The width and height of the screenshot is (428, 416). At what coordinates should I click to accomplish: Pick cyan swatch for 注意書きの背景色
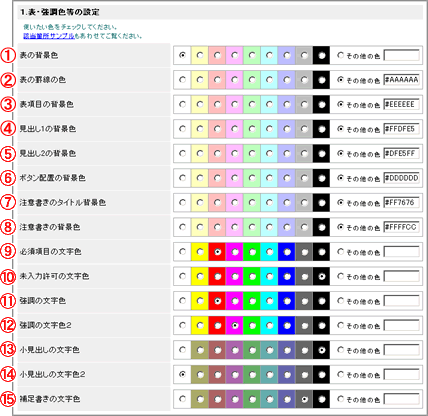click(x=269, y=227)
